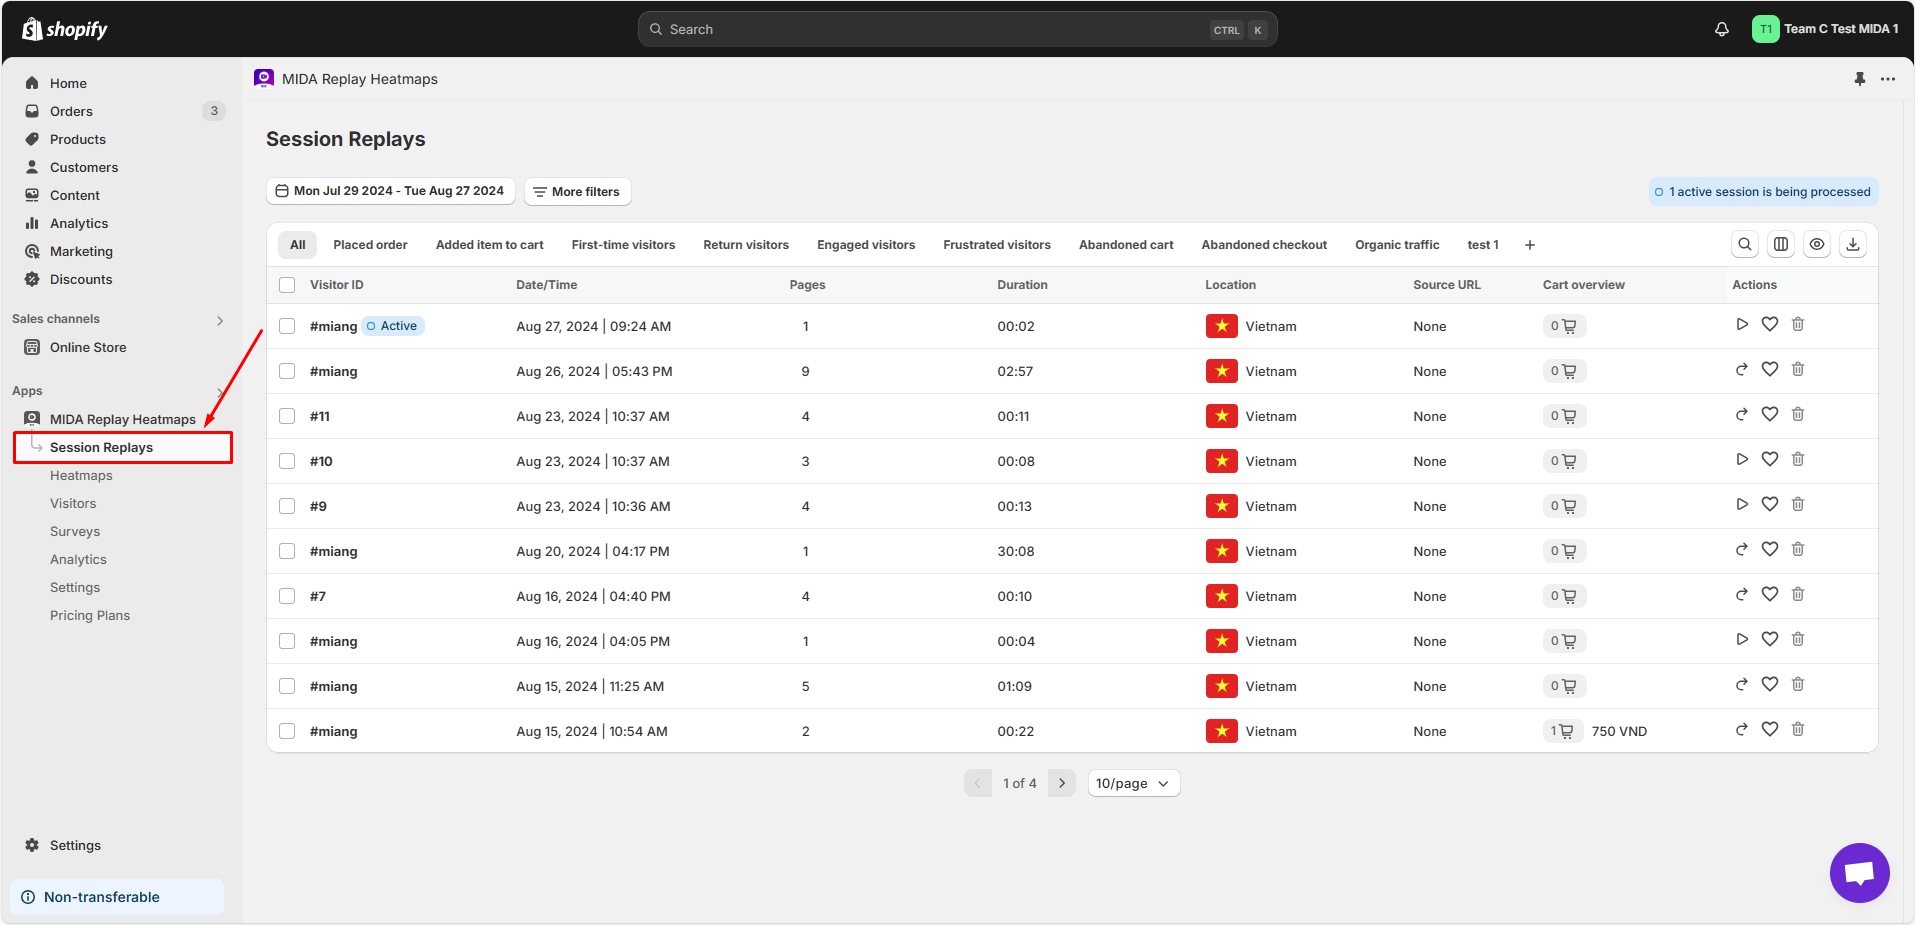Image resolution: width=1915 pixels, height=925 pixels.
Task: Click the More filters button
Action: pos(577,191)
